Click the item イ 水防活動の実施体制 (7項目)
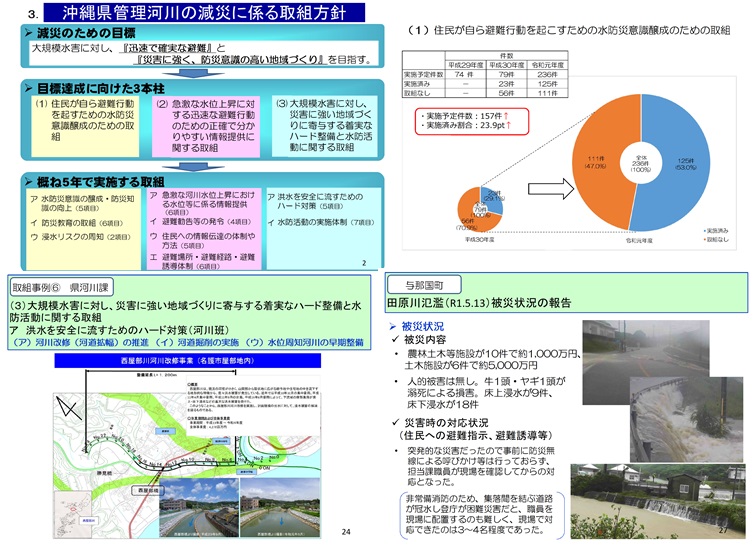Screen dimensions: 754x545 (x=321, y=222)
